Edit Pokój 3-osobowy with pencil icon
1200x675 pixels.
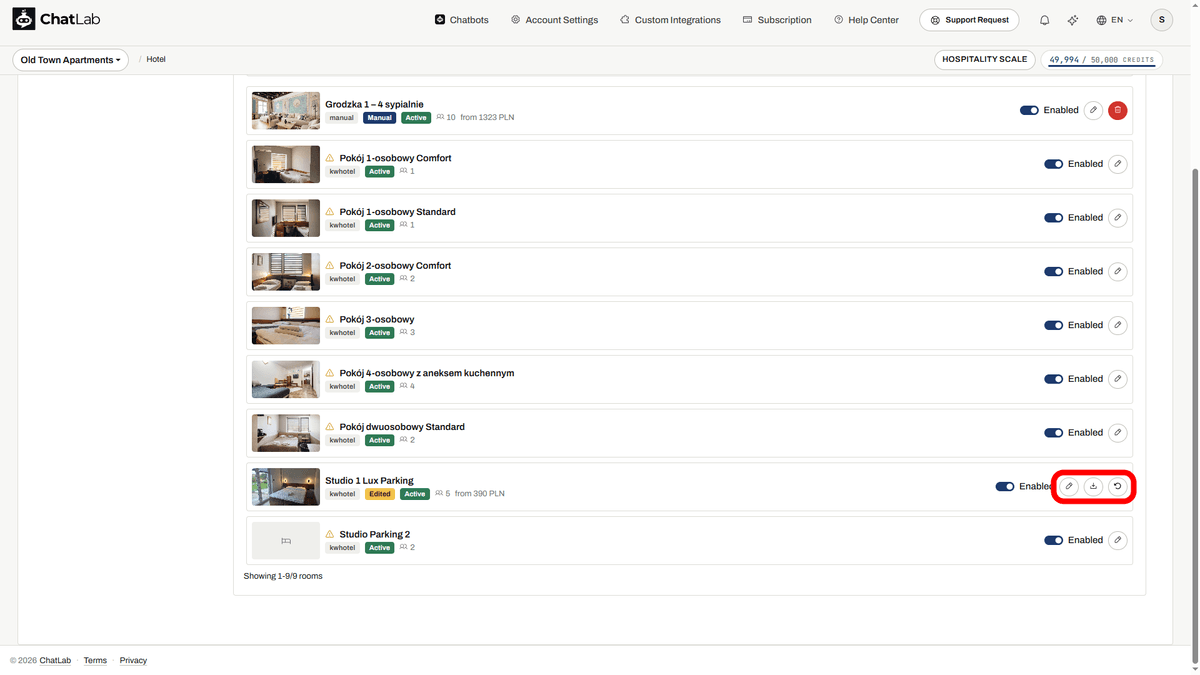1118,325
